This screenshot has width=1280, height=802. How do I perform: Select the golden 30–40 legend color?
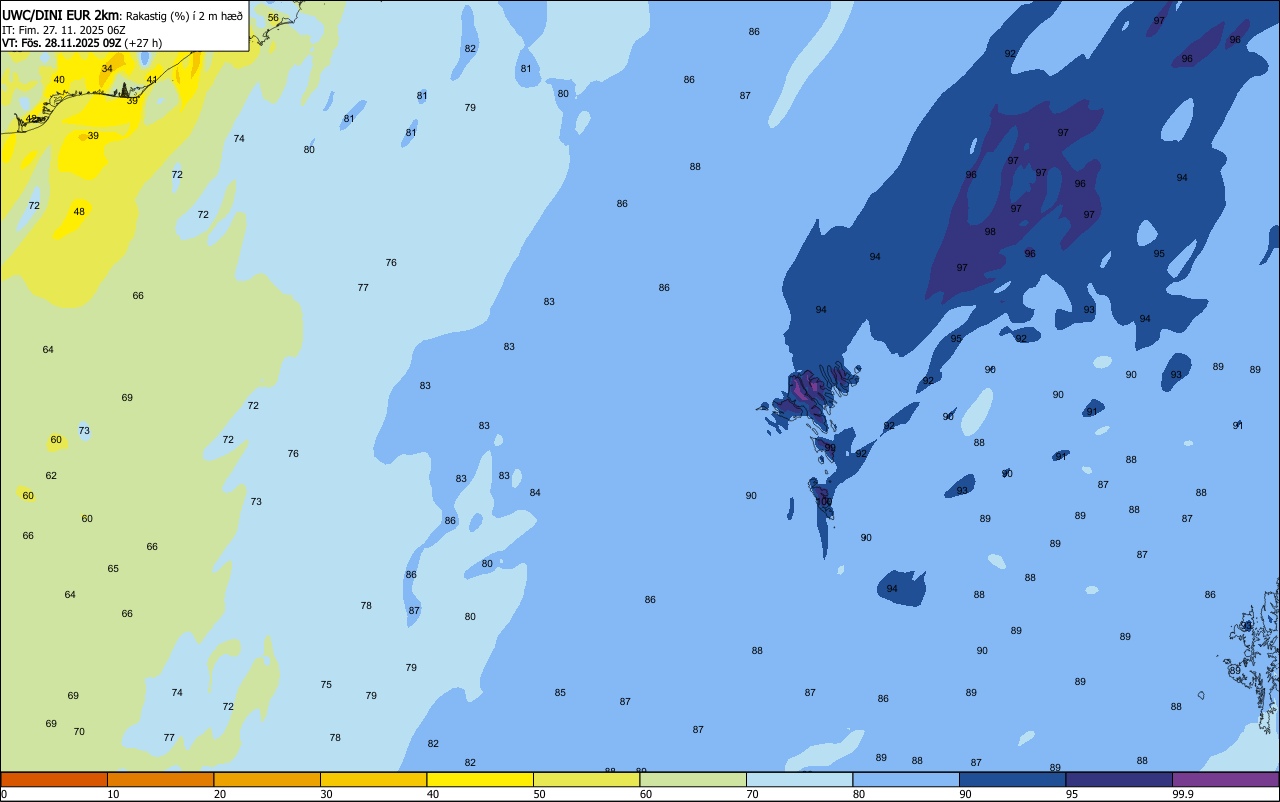[x=373, y=779]
